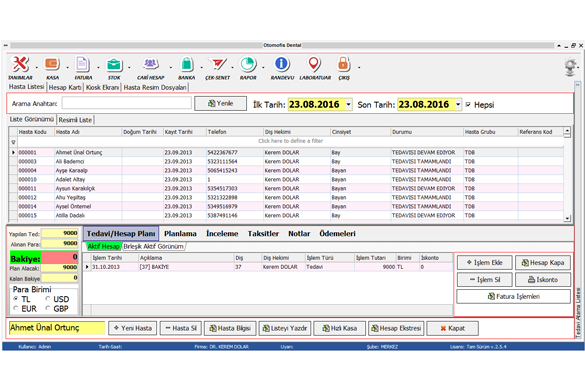The width and height of the screenshot is (585, 390).
Task: Open the Stok briefcase icon
Action: pos(114,65)
